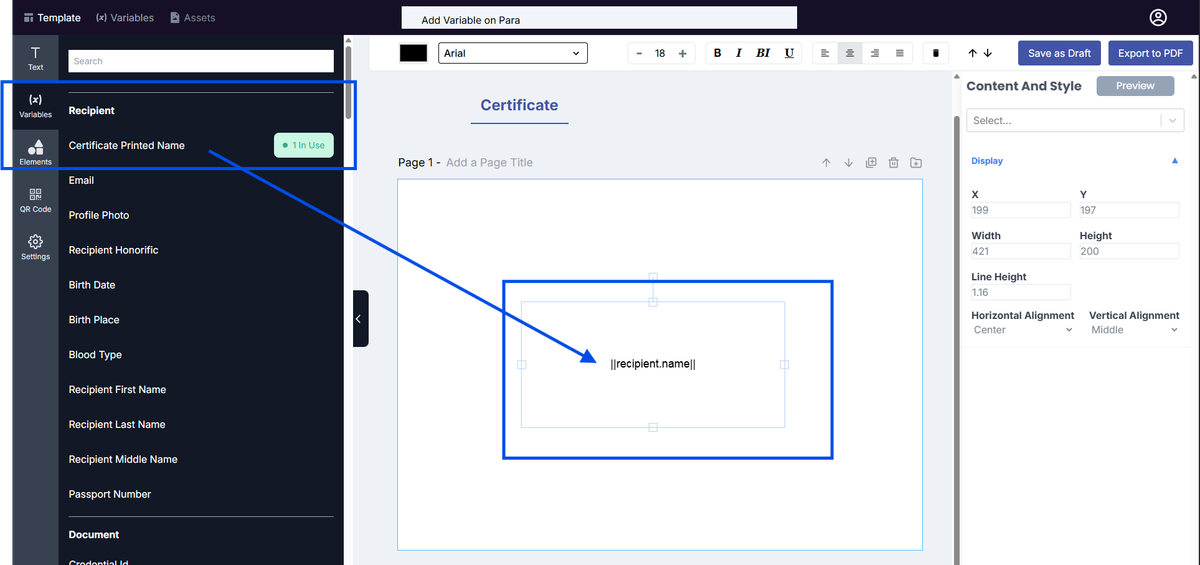Bring element forward with up arrow
The width and height of the screenshot is (1200, 565).
(972, 53)
